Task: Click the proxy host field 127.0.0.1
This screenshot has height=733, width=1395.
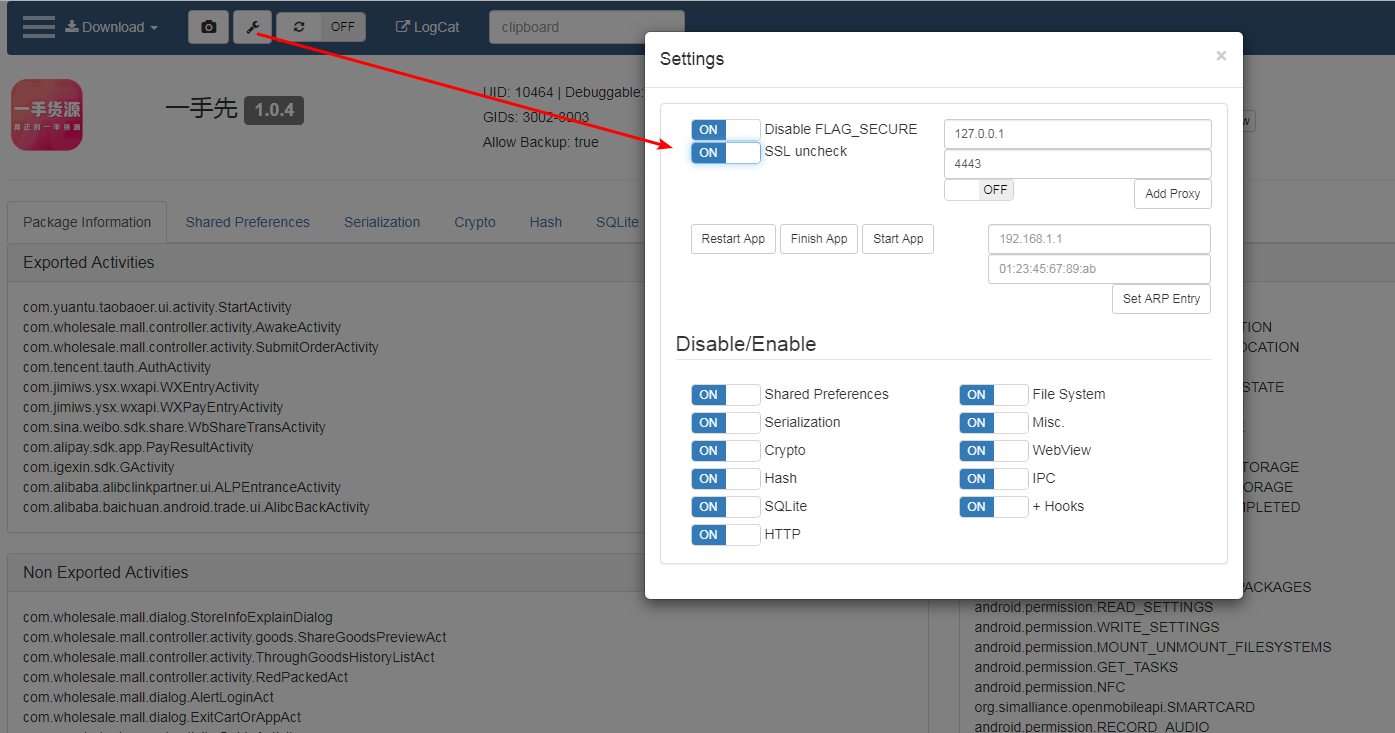Action: pyautogui.click(x=1078, y=134)
